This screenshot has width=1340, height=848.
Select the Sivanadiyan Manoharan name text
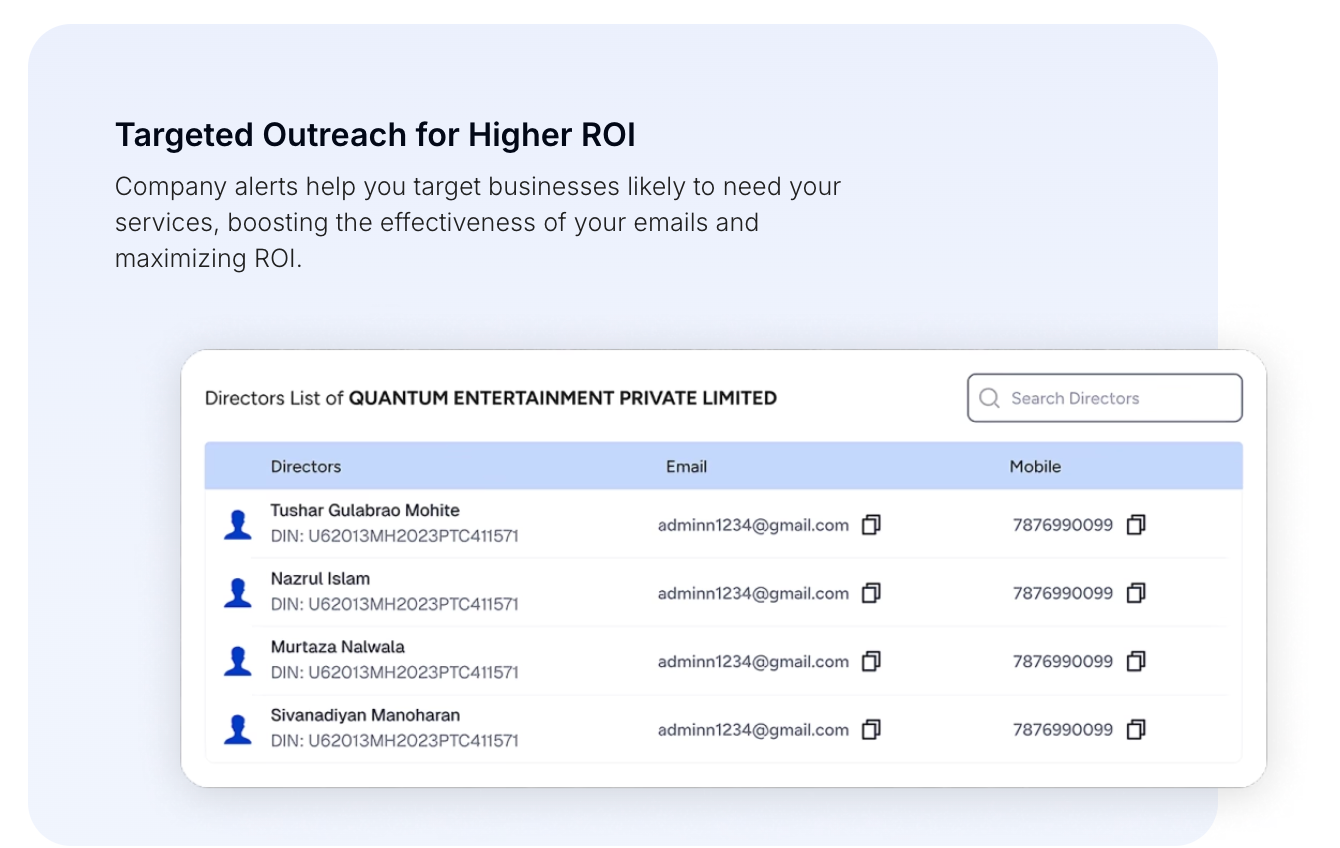(365, 715)
